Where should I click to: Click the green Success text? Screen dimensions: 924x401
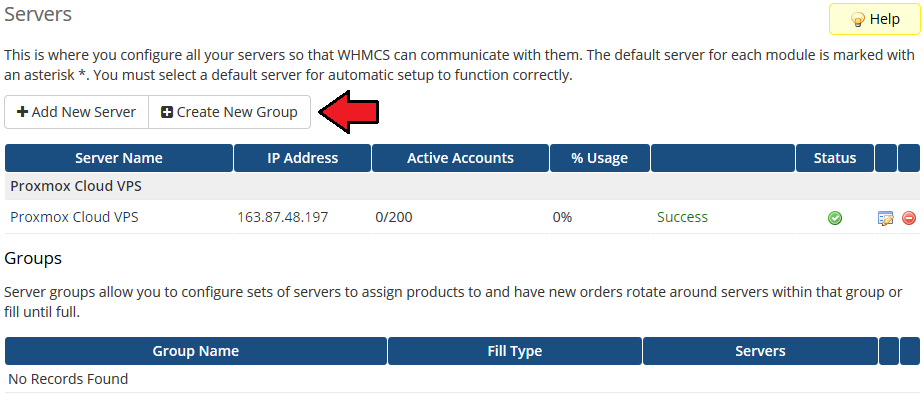(x=682, y=217)
